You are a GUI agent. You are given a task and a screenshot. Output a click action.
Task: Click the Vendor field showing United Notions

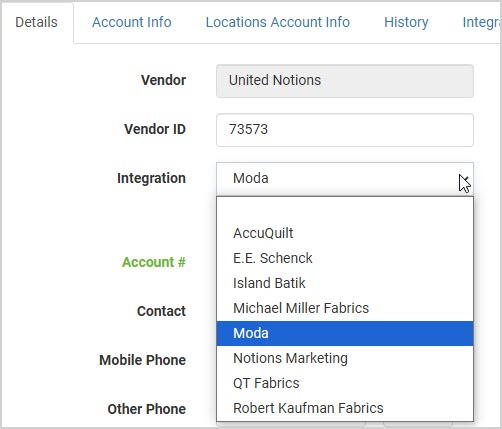(x=345, y=81)
